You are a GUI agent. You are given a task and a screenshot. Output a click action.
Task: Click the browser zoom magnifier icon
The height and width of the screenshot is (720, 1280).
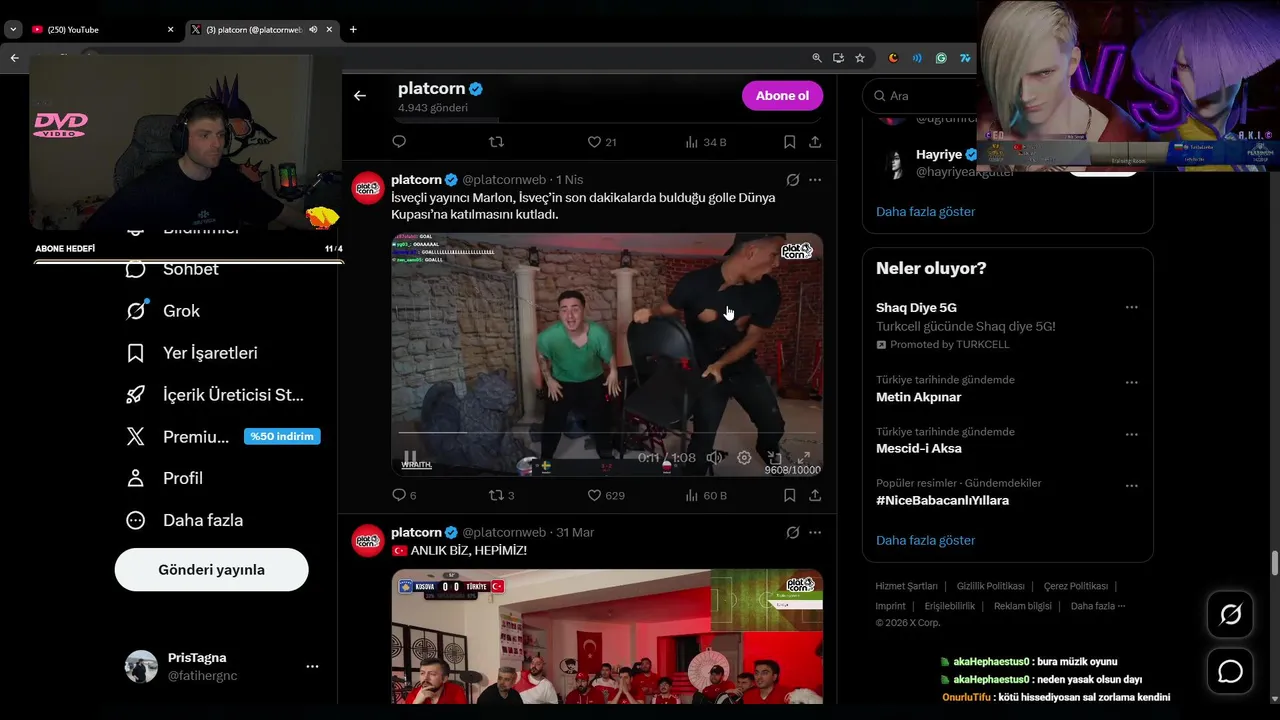tap(817, 58)
